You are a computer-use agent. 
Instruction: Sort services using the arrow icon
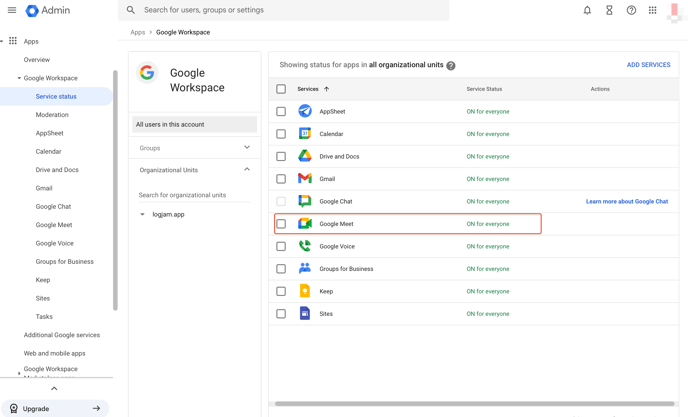click(326, 89)
